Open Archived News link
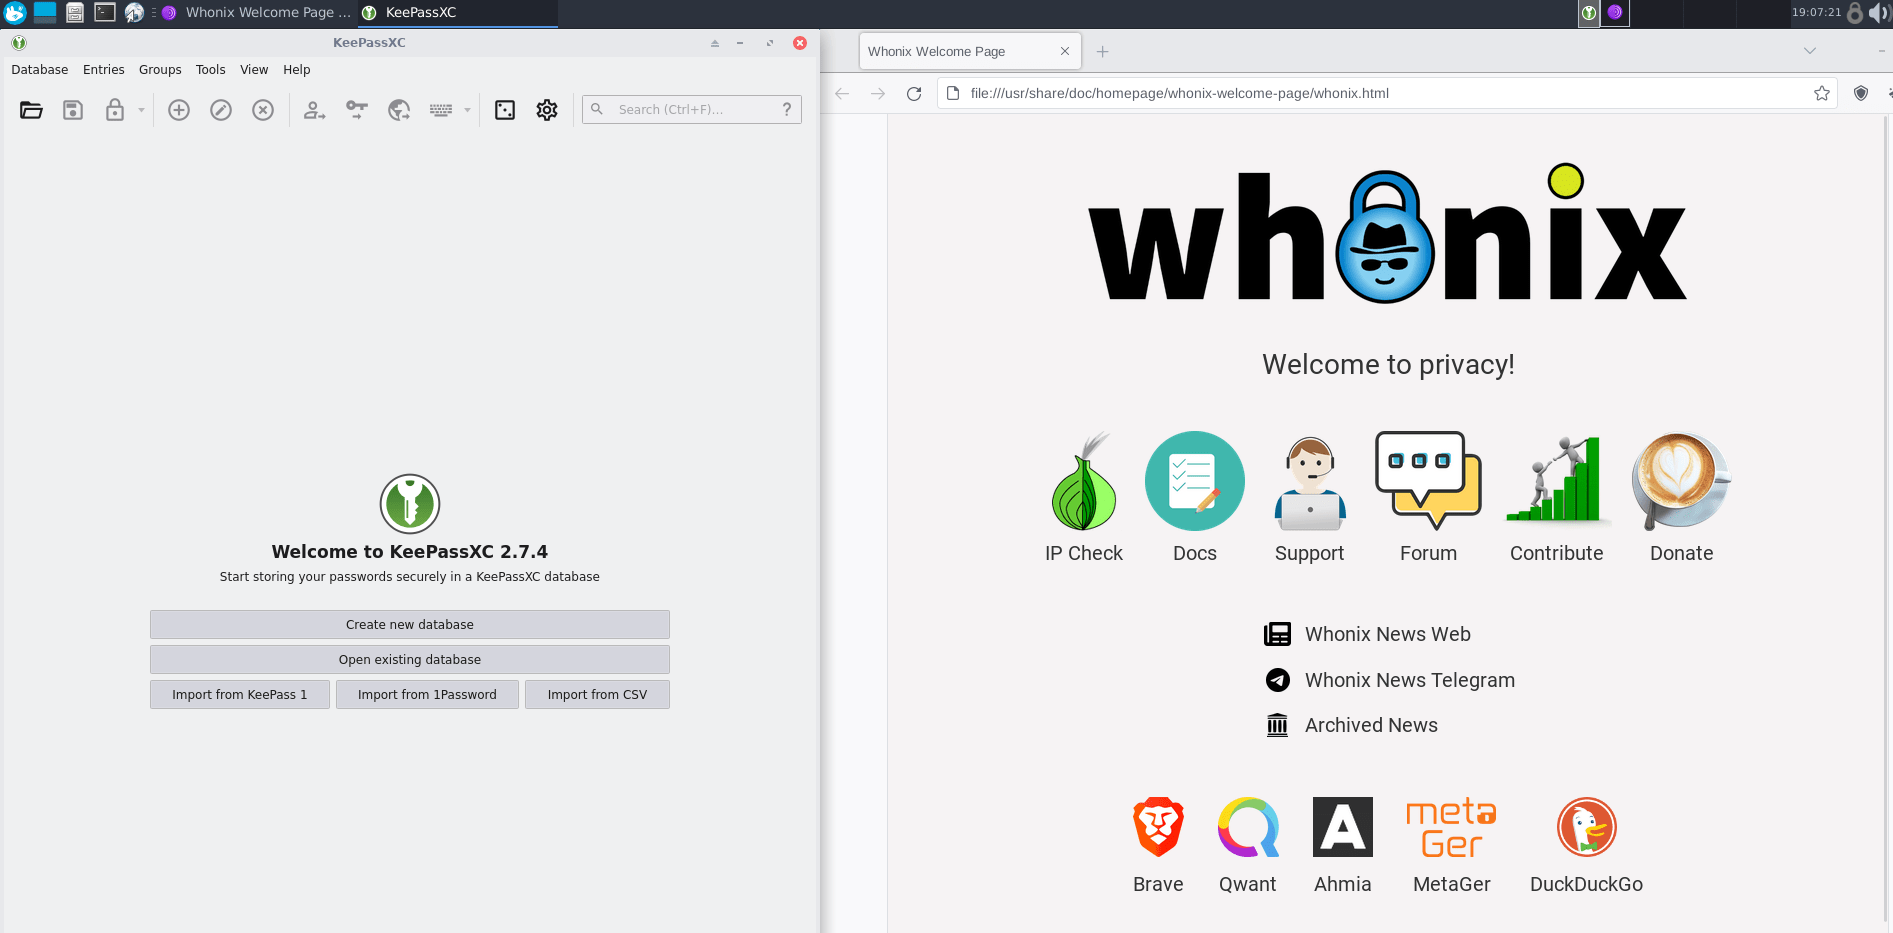Viewport: 1893px width, 933px height. [1351, 725]
